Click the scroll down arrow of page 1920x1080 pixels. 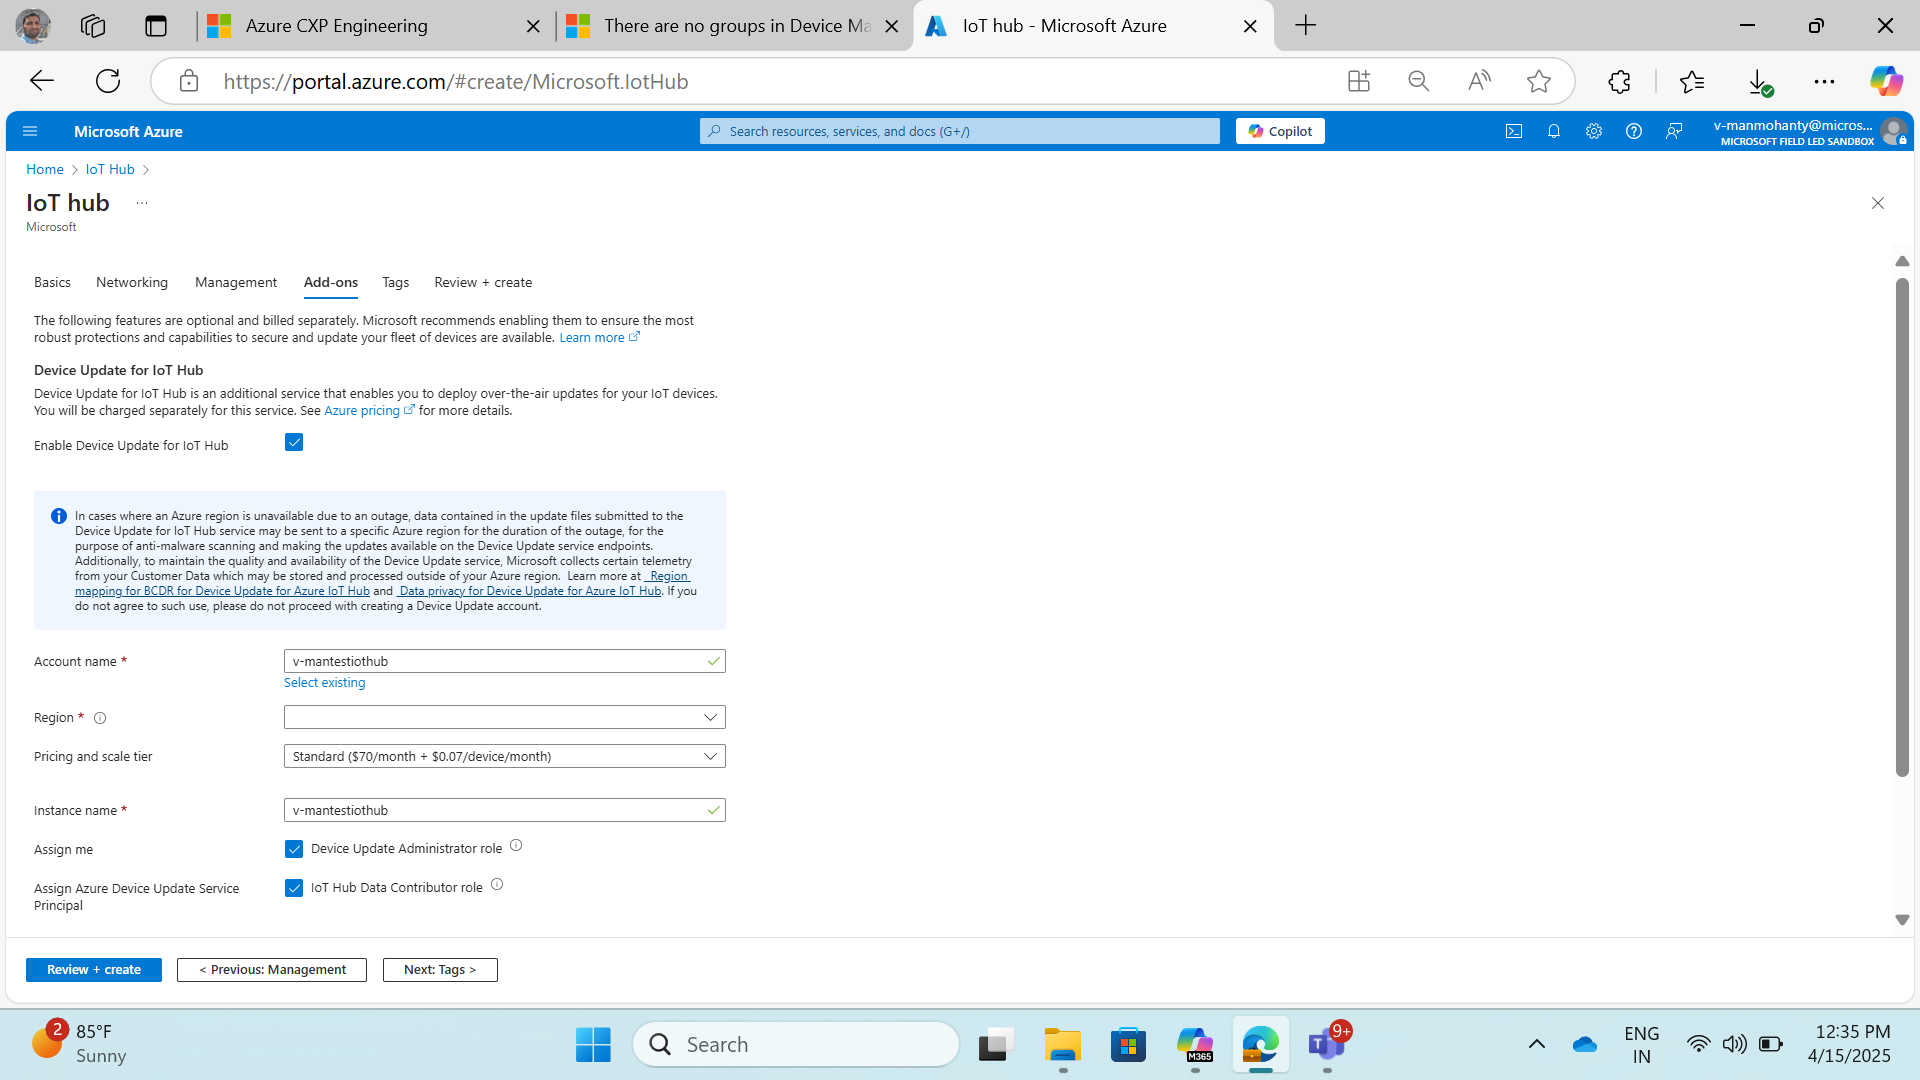tap(1902, 920)
